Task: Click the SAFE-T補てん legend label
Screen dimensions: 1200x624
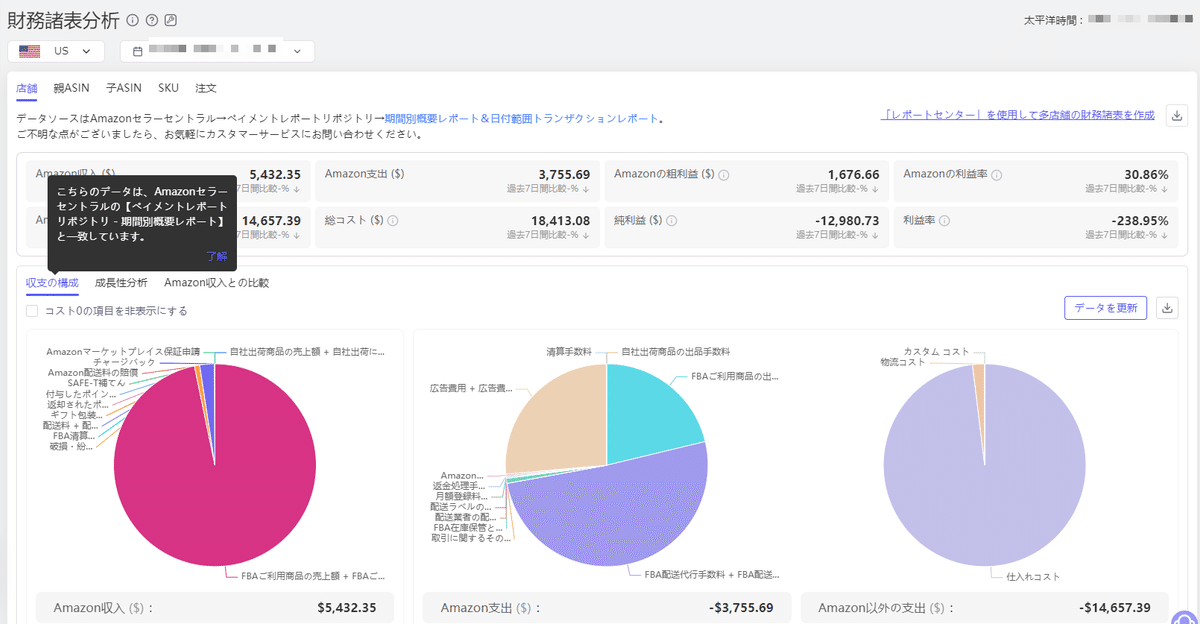Action: tap(97, 383)
